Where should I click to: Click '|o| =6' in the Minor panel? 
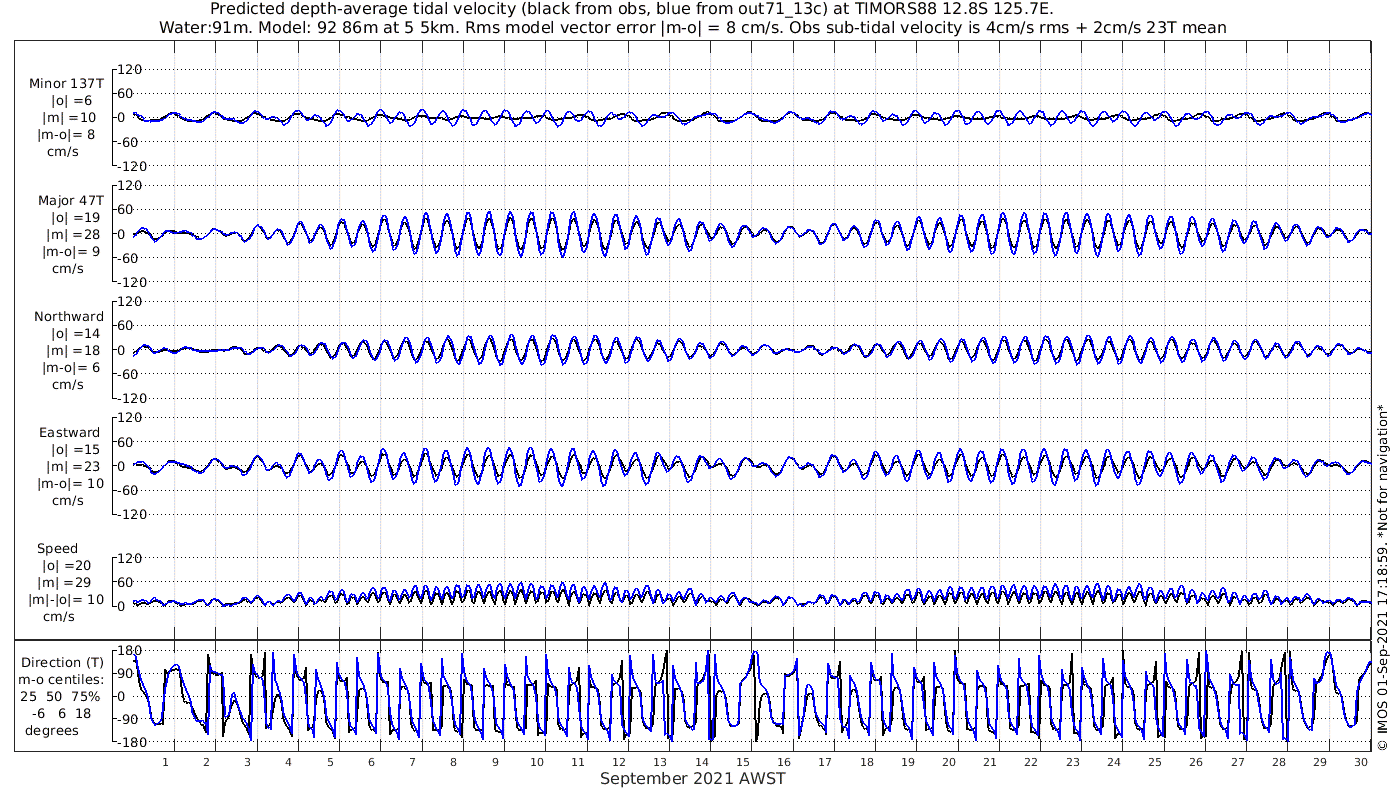tap(72, 101)
